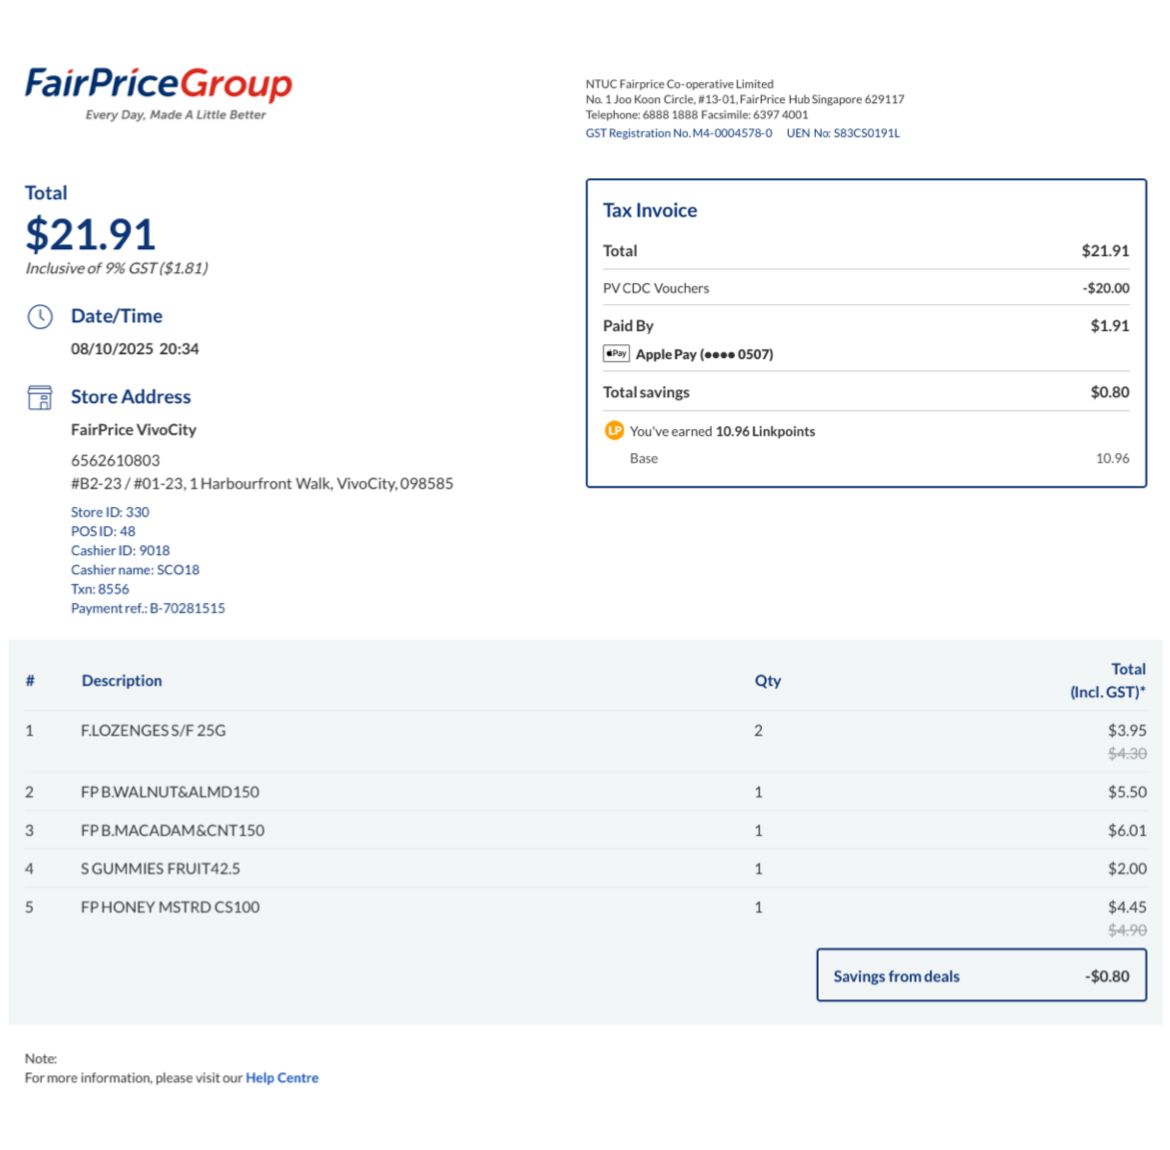Open the Help Centre link
Image resolution: width=1170 pixels, height=1150 pixels.
[282, 1078]
